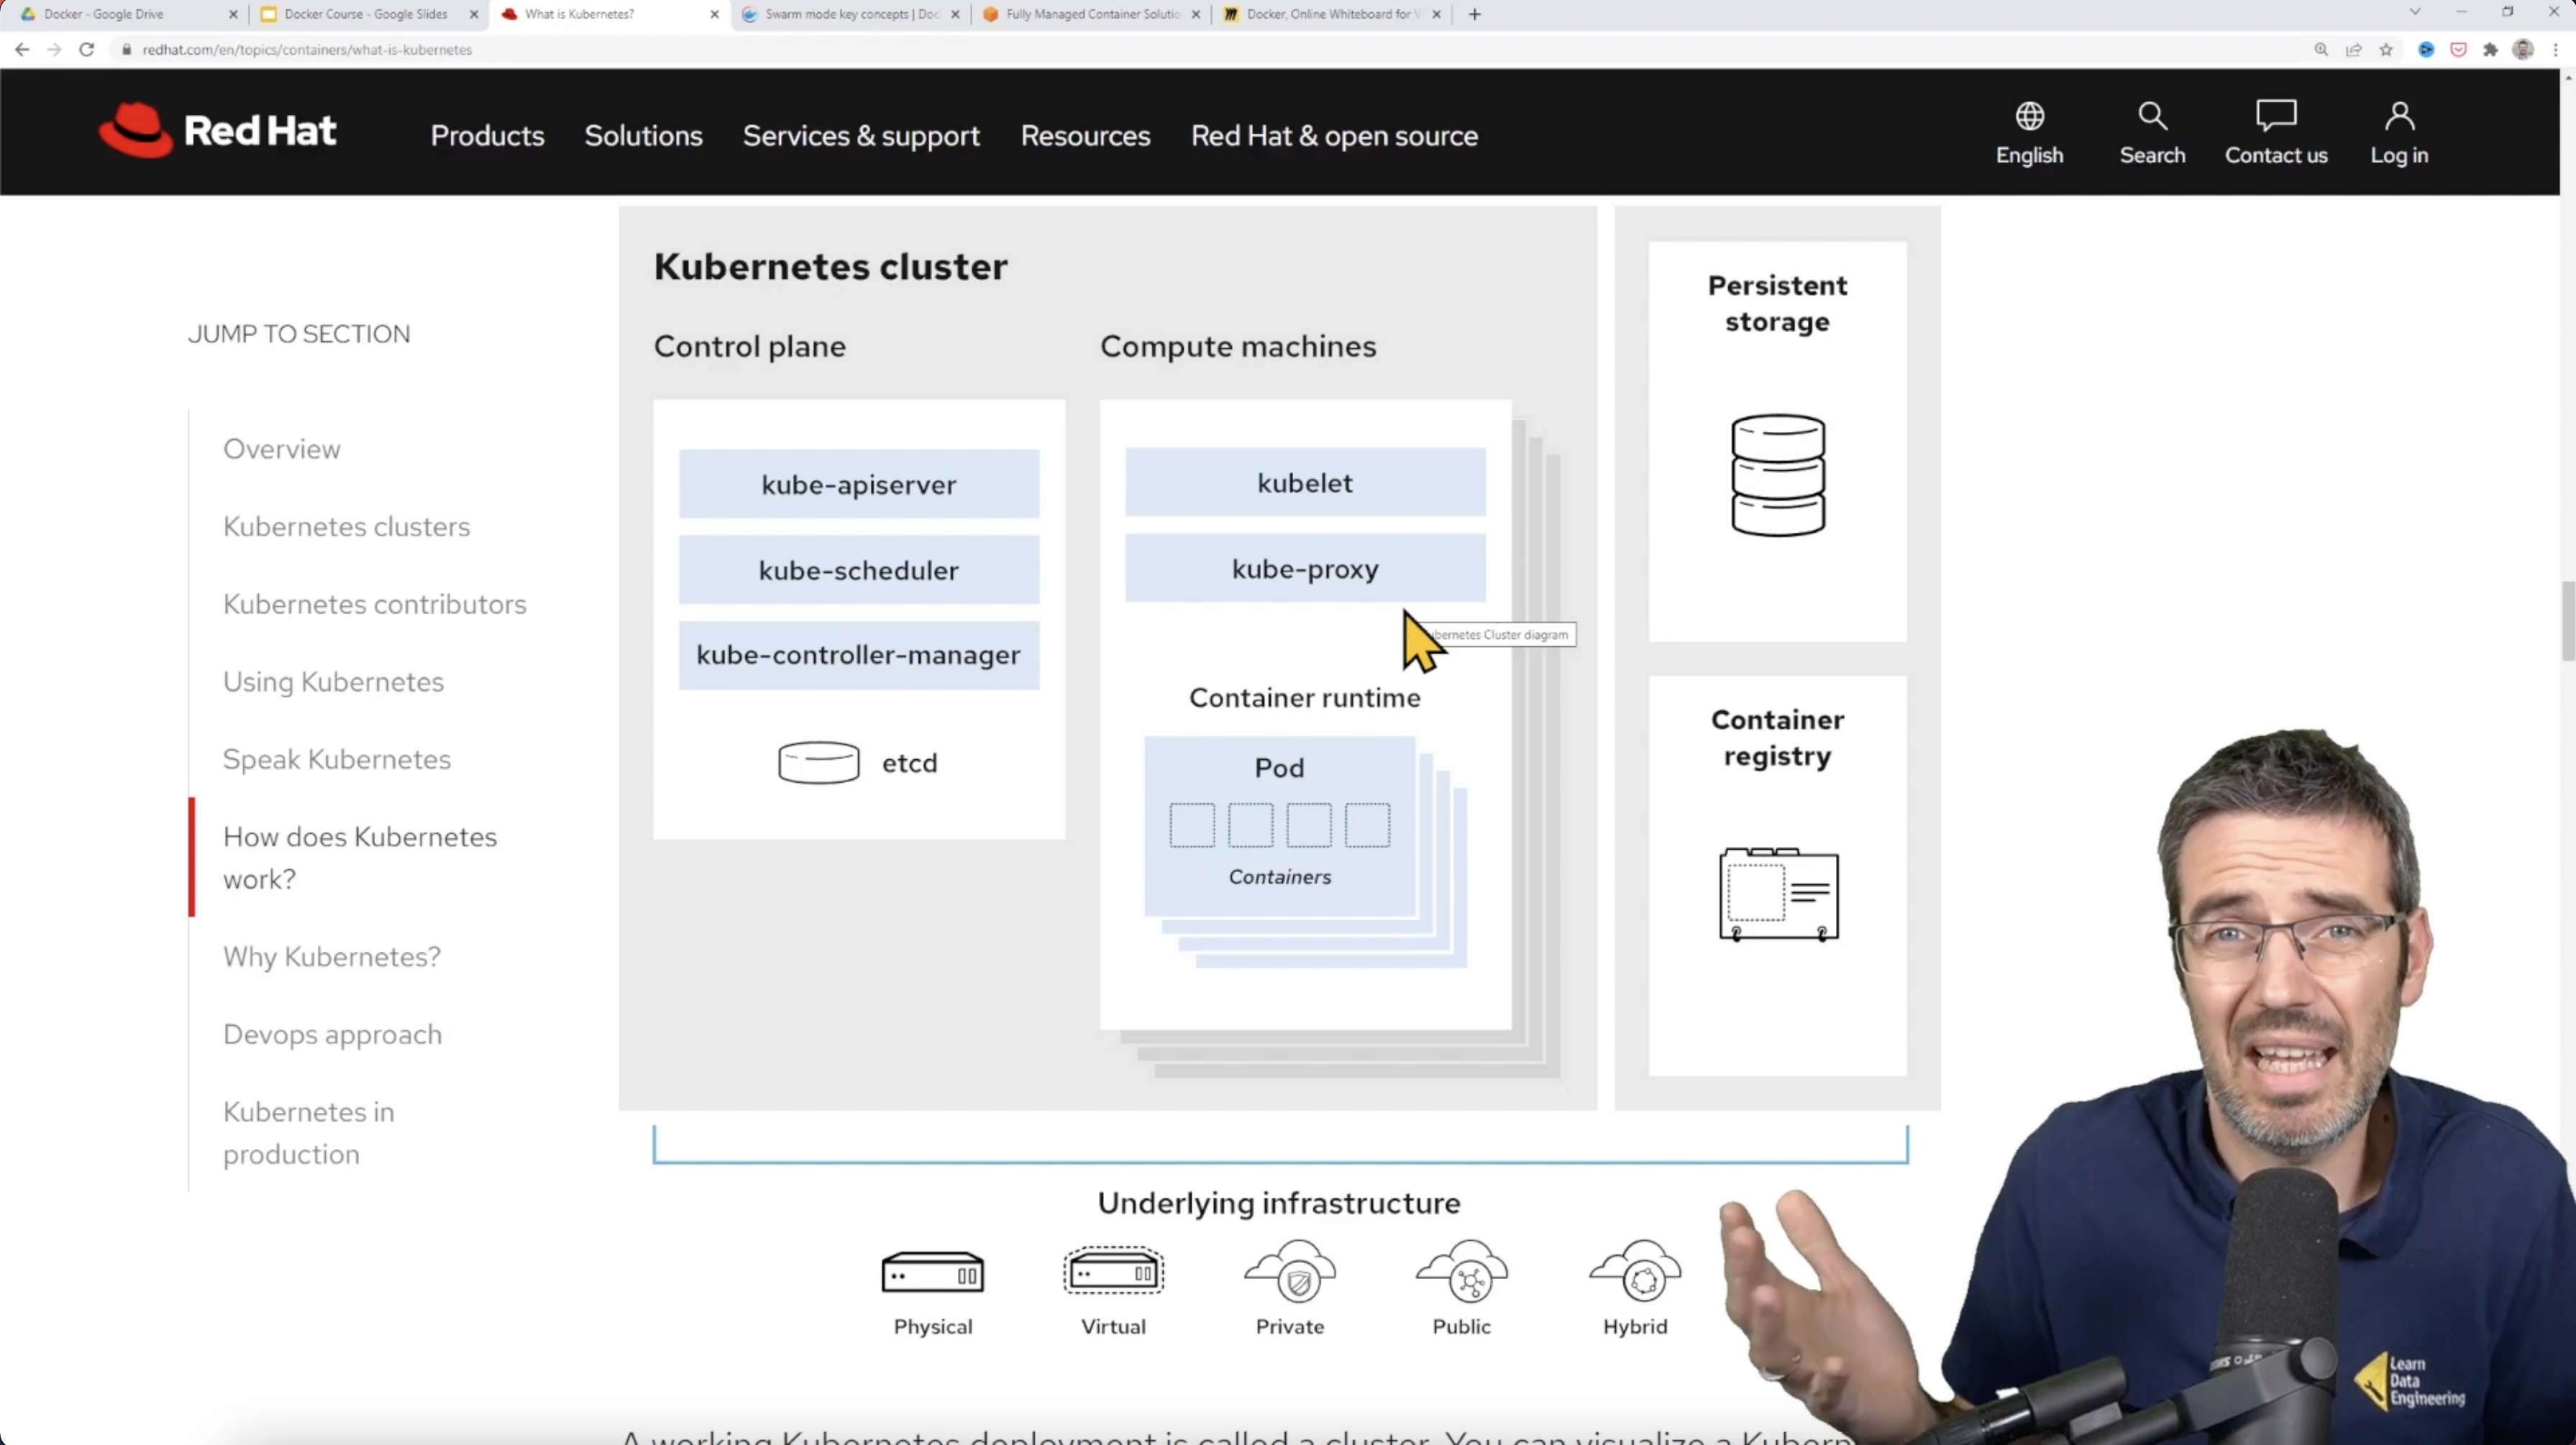
Task: Open the Resources menu
Action: 1085,135
